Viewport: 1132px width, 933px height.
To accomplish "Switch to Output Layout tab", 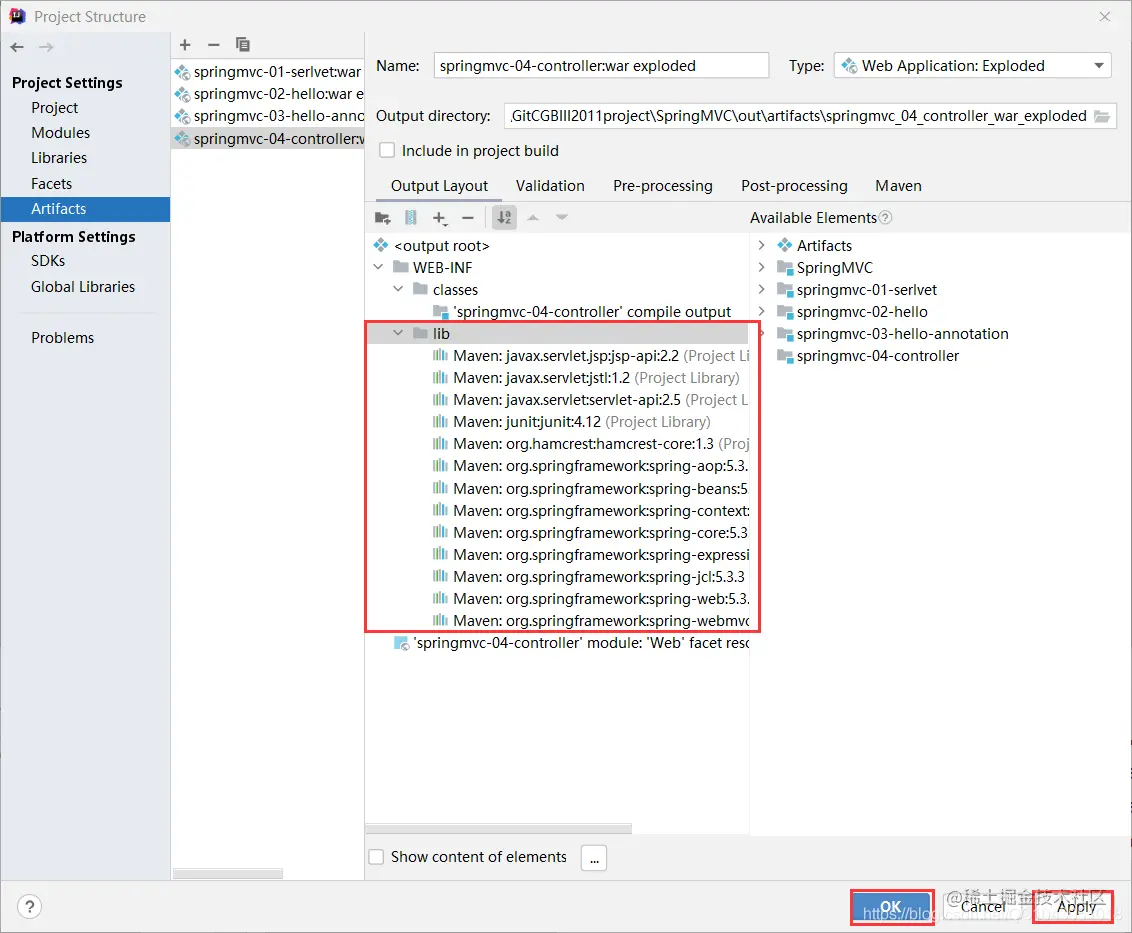I will click(x=439, y=186).
